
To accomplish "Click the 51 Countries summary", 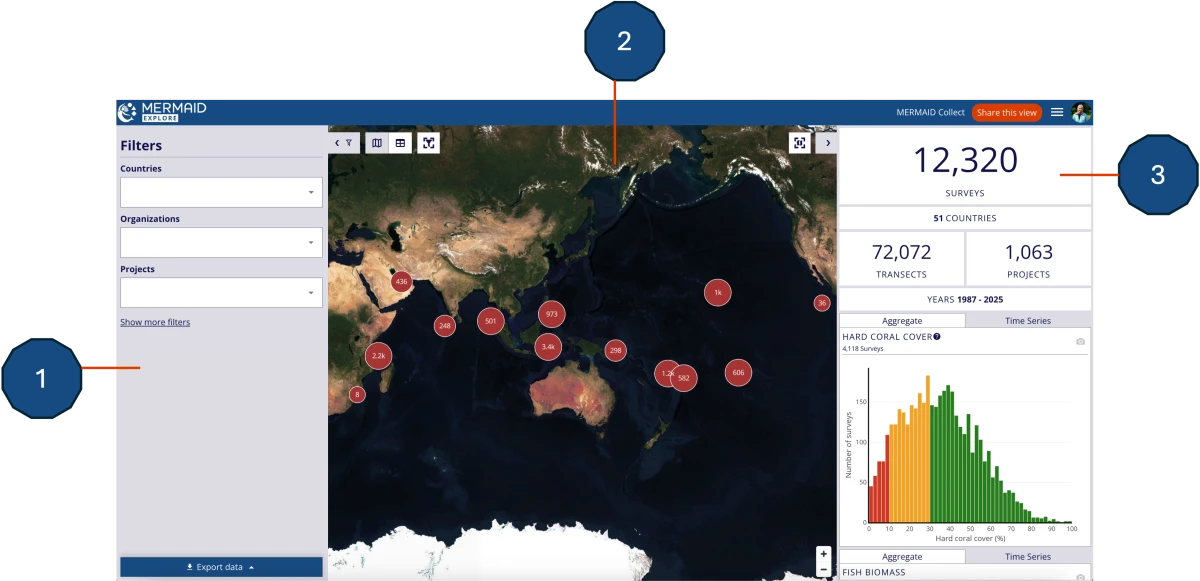I will [965, 217].
